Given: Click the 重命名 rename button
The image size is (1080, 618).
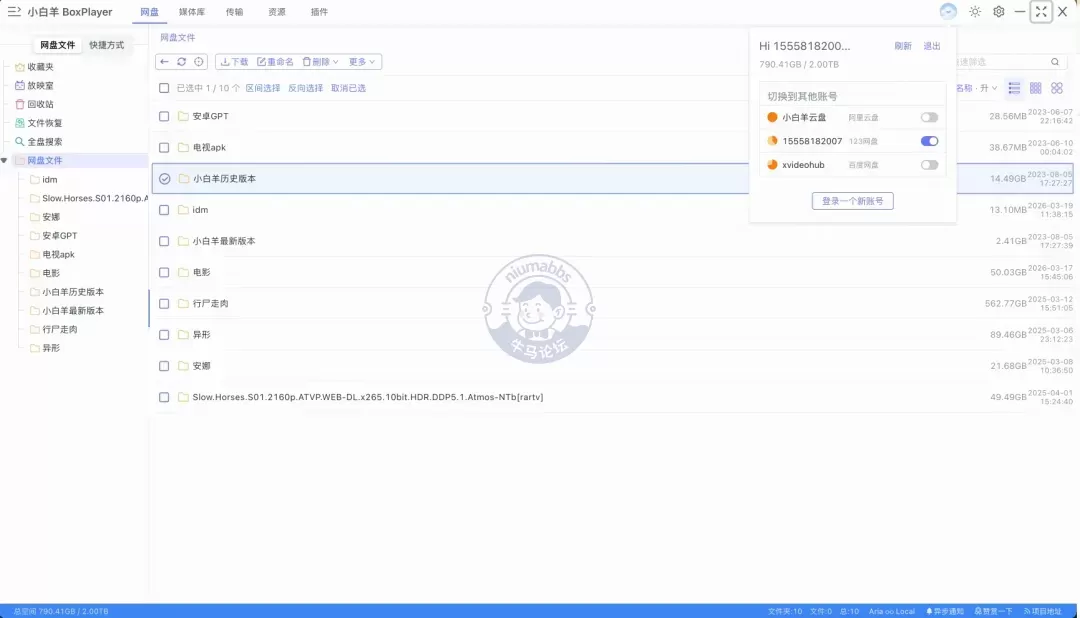Looking at the screenshot, I should (276, 61).
